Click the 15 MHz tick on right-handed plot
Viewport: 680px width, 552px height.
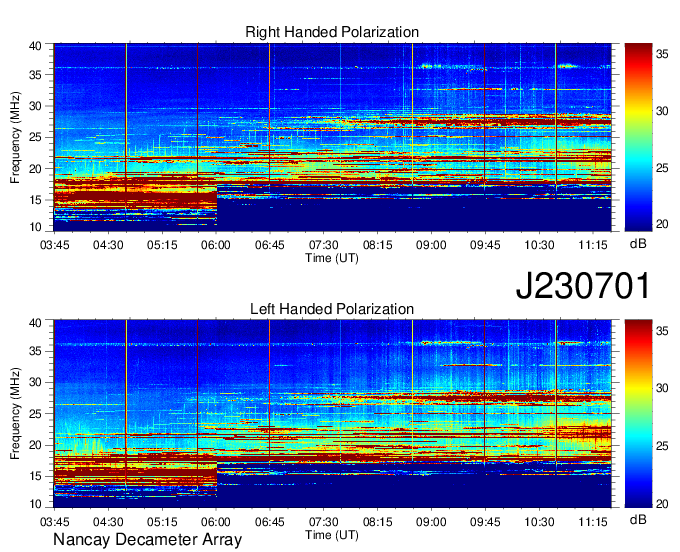click(x=35, y=200)
